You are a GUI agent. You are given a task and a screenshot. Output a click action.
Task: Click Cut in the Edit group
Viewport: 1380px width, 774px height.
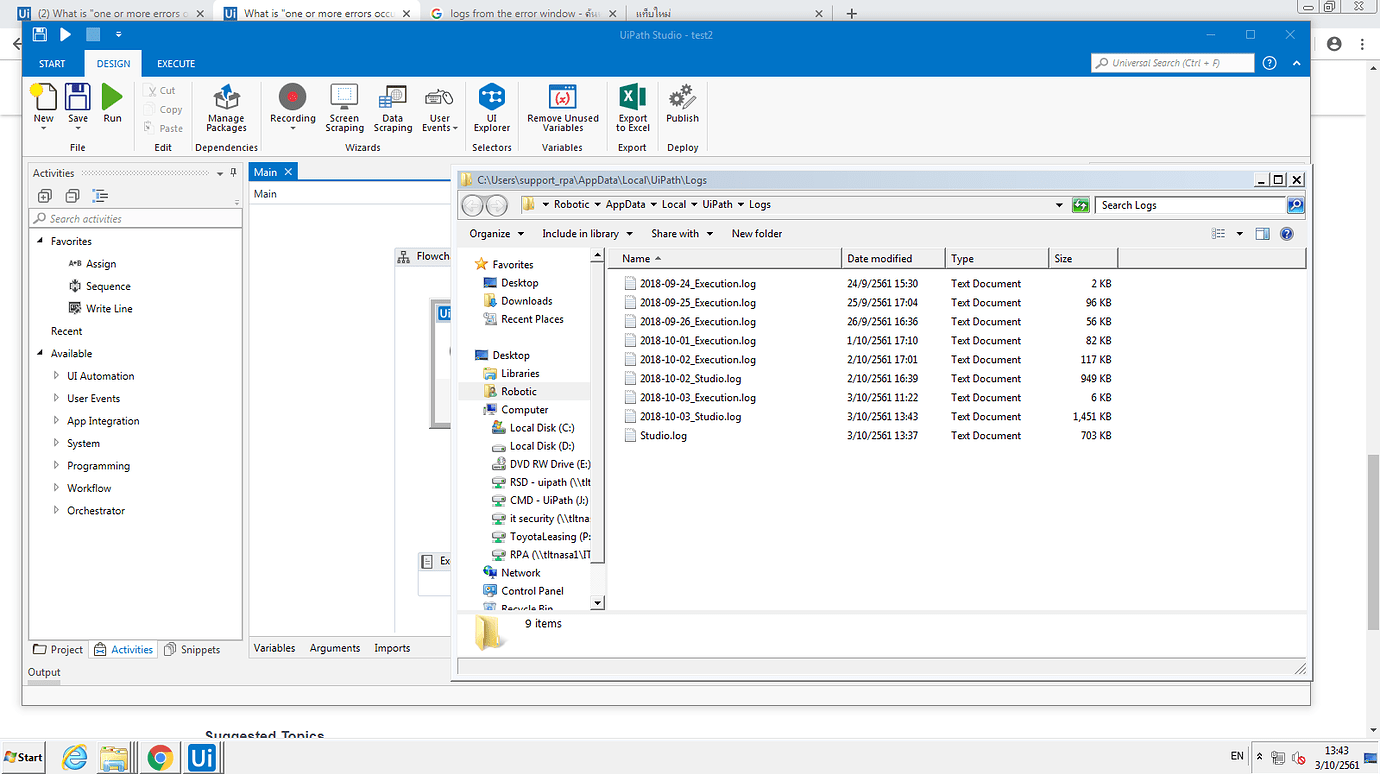(x=160, y=90)
